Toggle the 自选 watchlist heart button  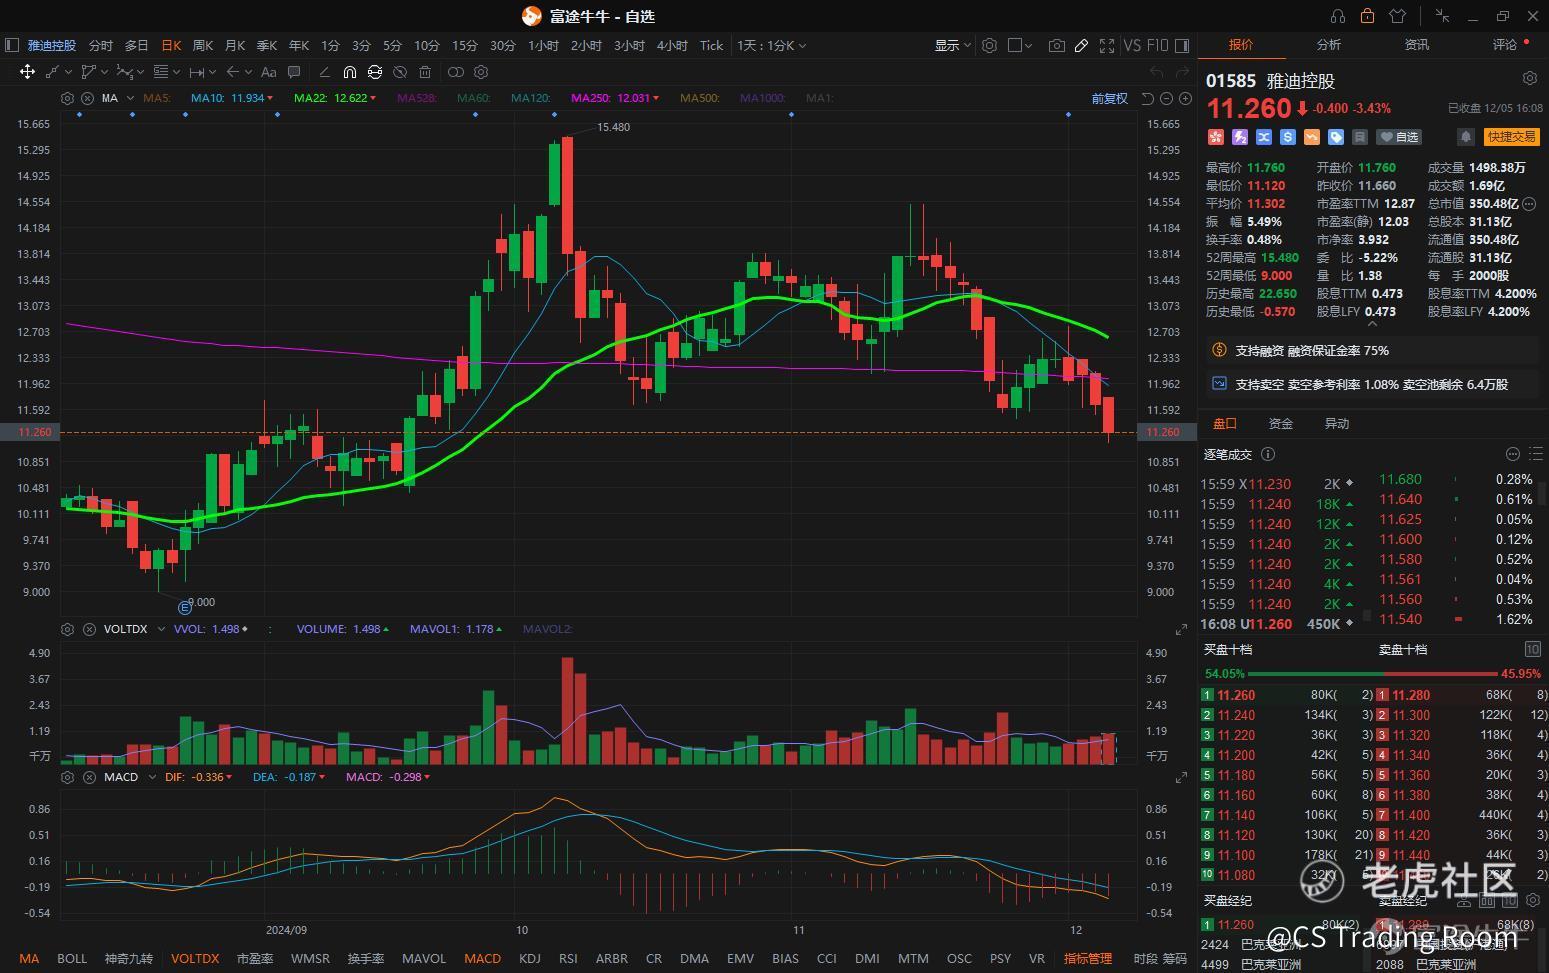point(1399,137)
